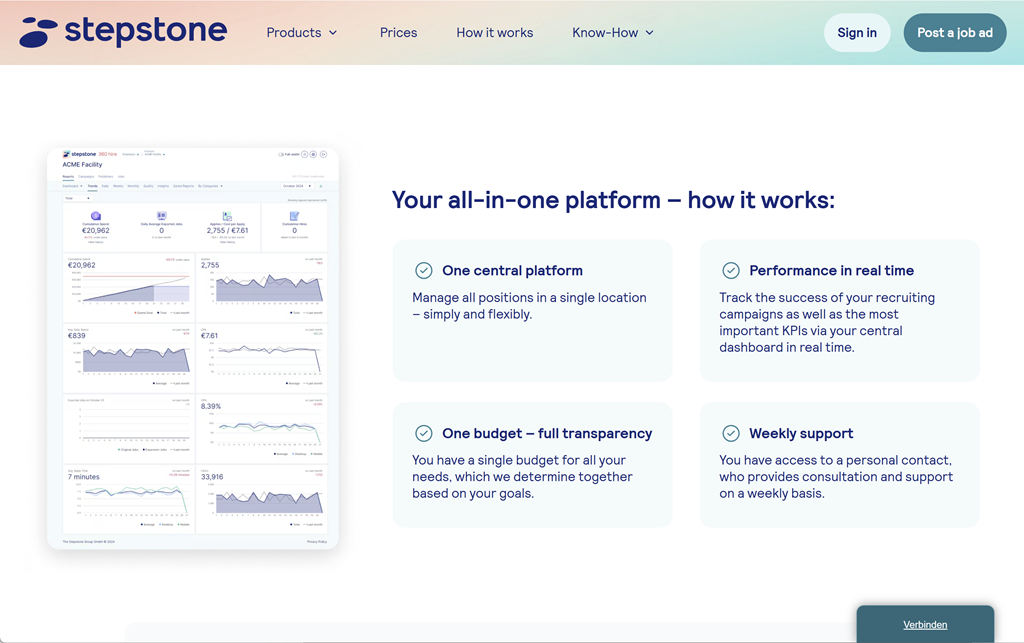Click the checkmark beside One budget – full transparency

pos(424,434)
